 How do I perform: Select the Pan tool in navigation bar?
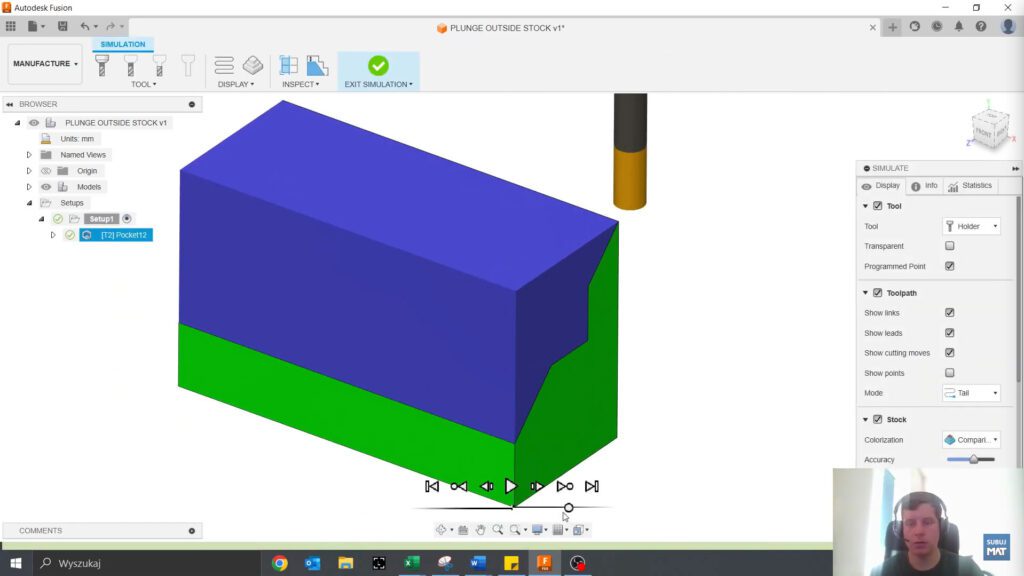coord(480,529)
